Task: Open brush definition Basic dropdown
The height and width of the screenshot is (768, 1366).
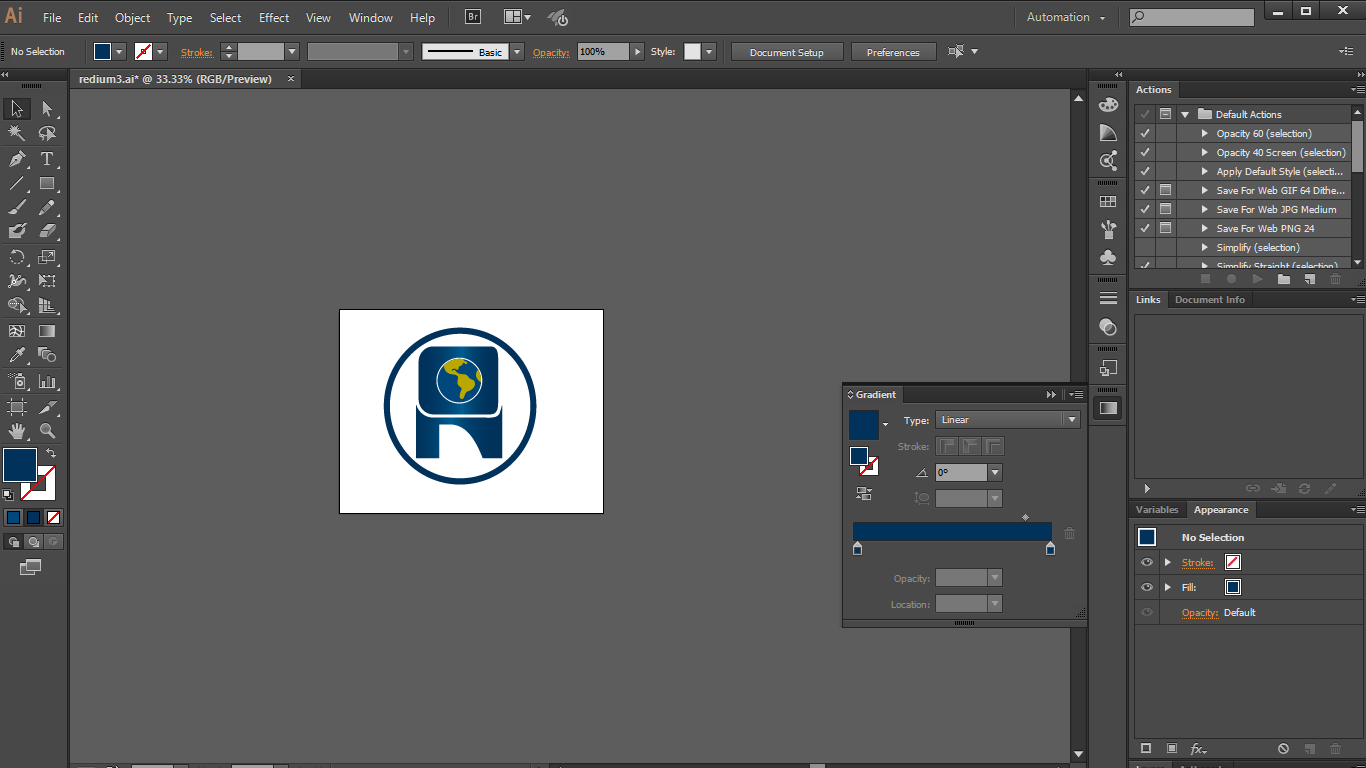Action: pos(517,52)
